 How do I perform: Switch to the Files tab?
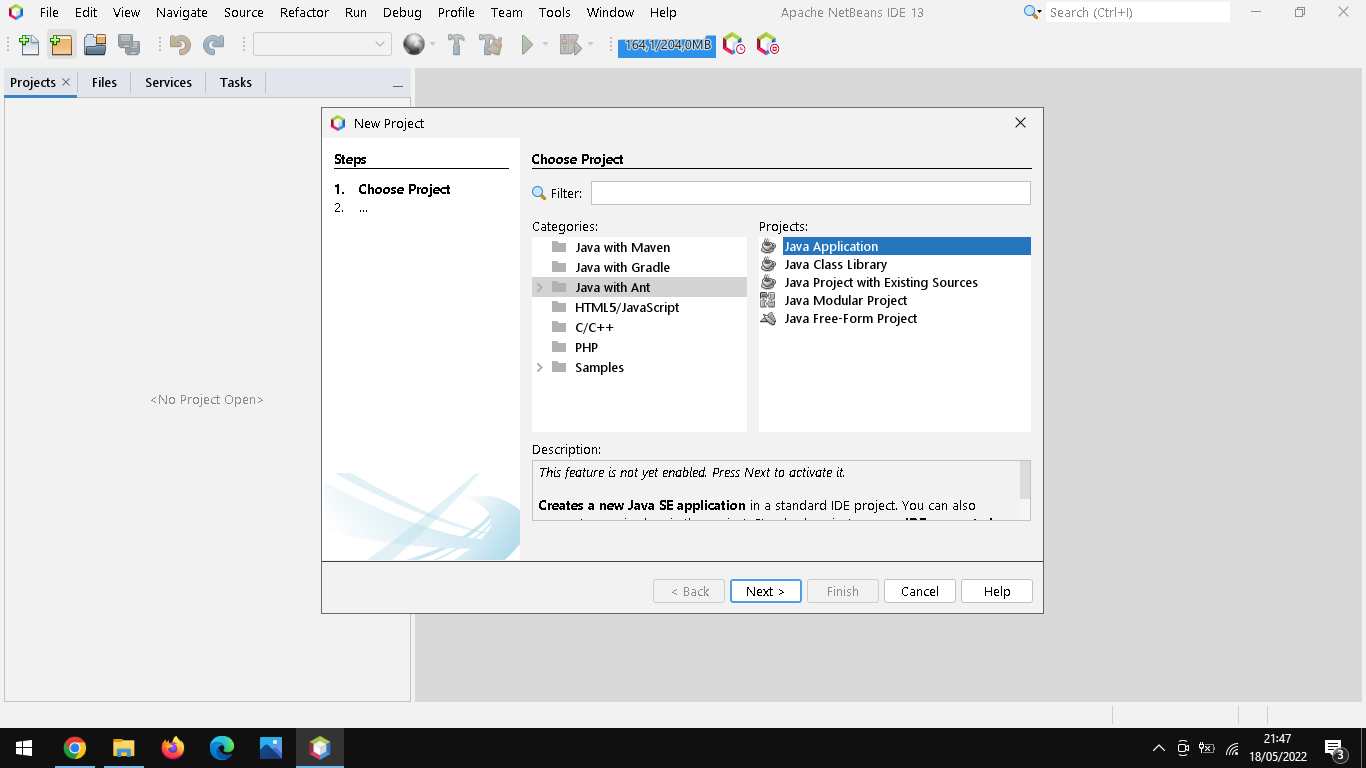[104, 83]
